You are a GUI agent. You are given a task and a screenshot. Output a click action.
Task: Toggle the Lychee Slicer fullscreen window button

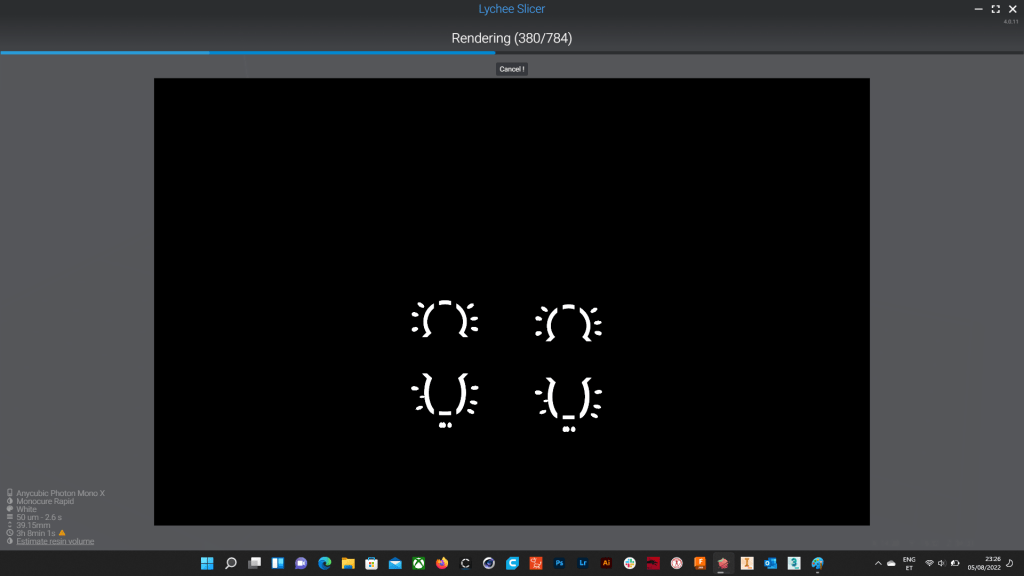point(995,8)
